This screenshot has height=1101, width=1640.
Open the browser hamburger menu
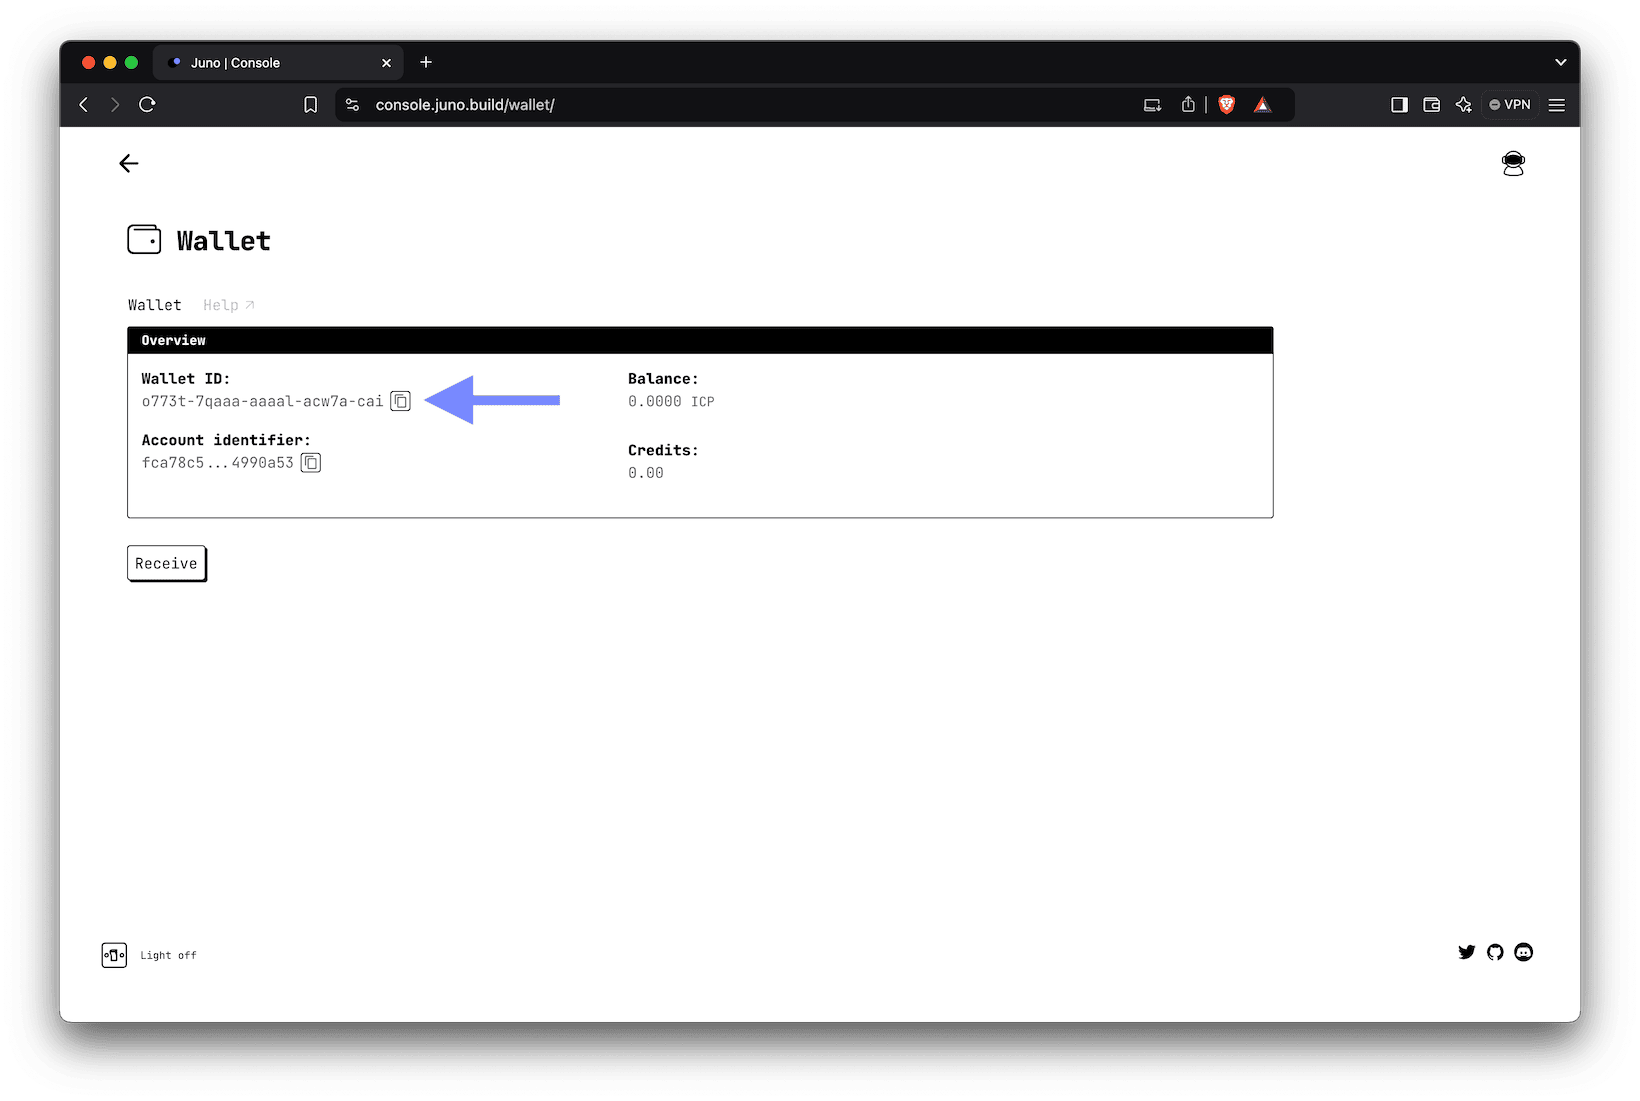coord(1556,104)
